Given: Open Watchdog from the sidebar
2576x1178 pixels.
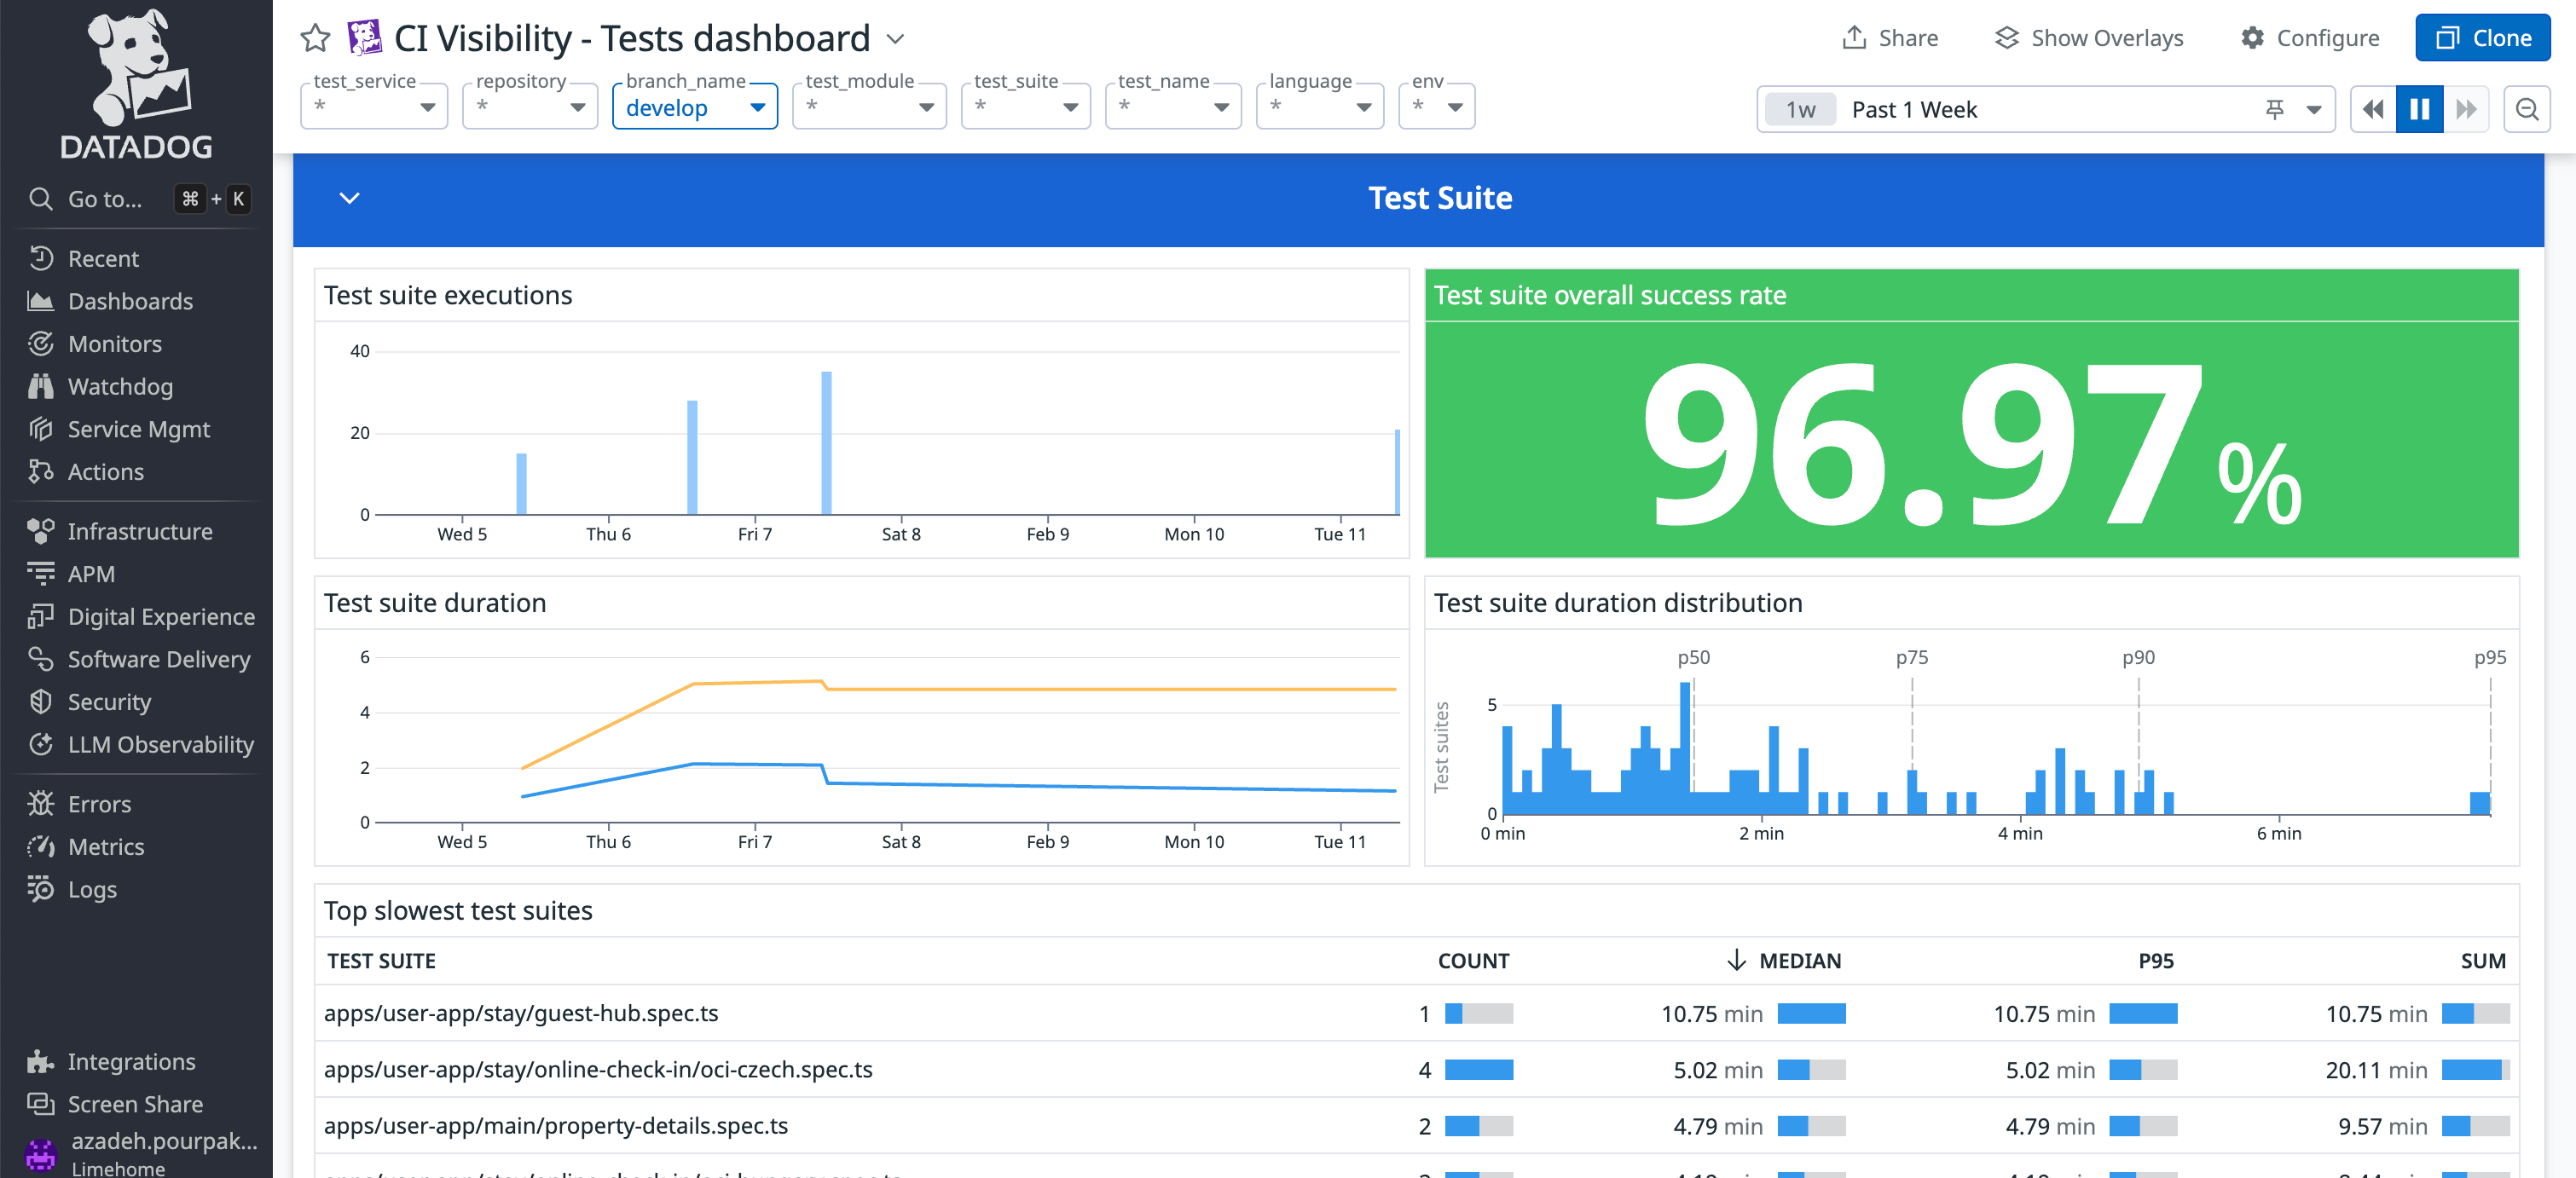Looking at the screenshot, I should click(x=120, y=386).
